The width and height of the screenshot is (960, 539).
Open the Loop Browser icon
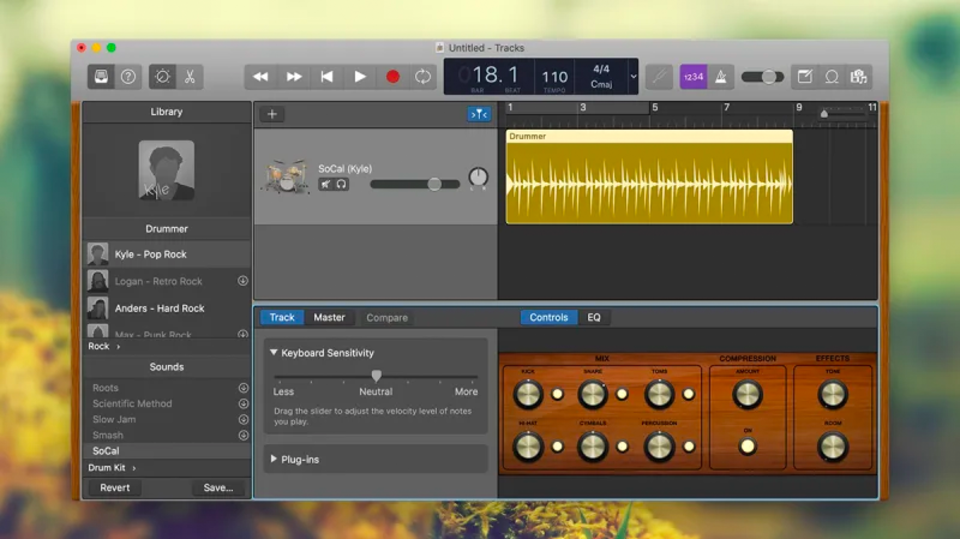pos(831,77)
